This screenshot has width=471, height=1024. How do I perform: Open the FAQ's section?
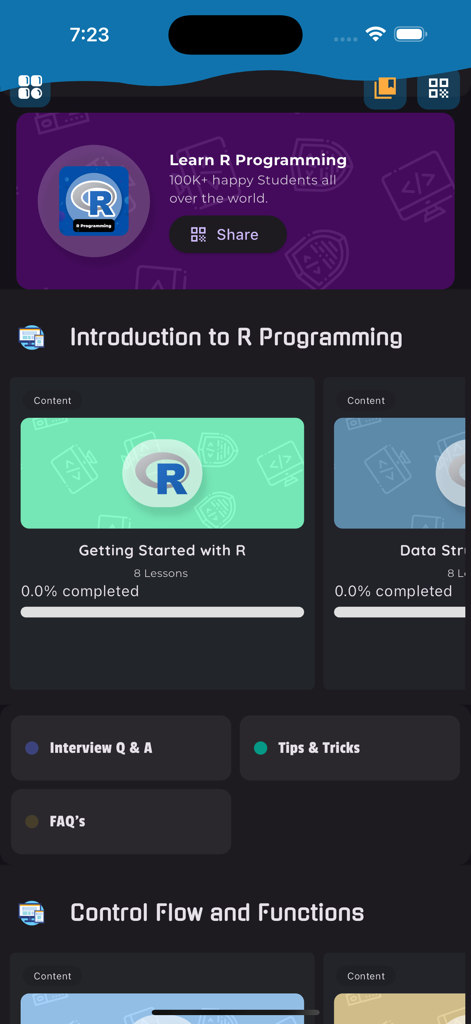coord(121,822)
